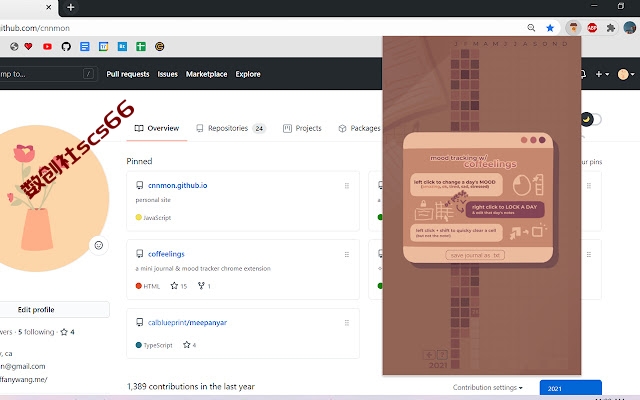This screenshot has width=640, height=400.
Task: Click the back arrow button in coffeelings popup
Action: pyautogui.click(x=429, y=355)
